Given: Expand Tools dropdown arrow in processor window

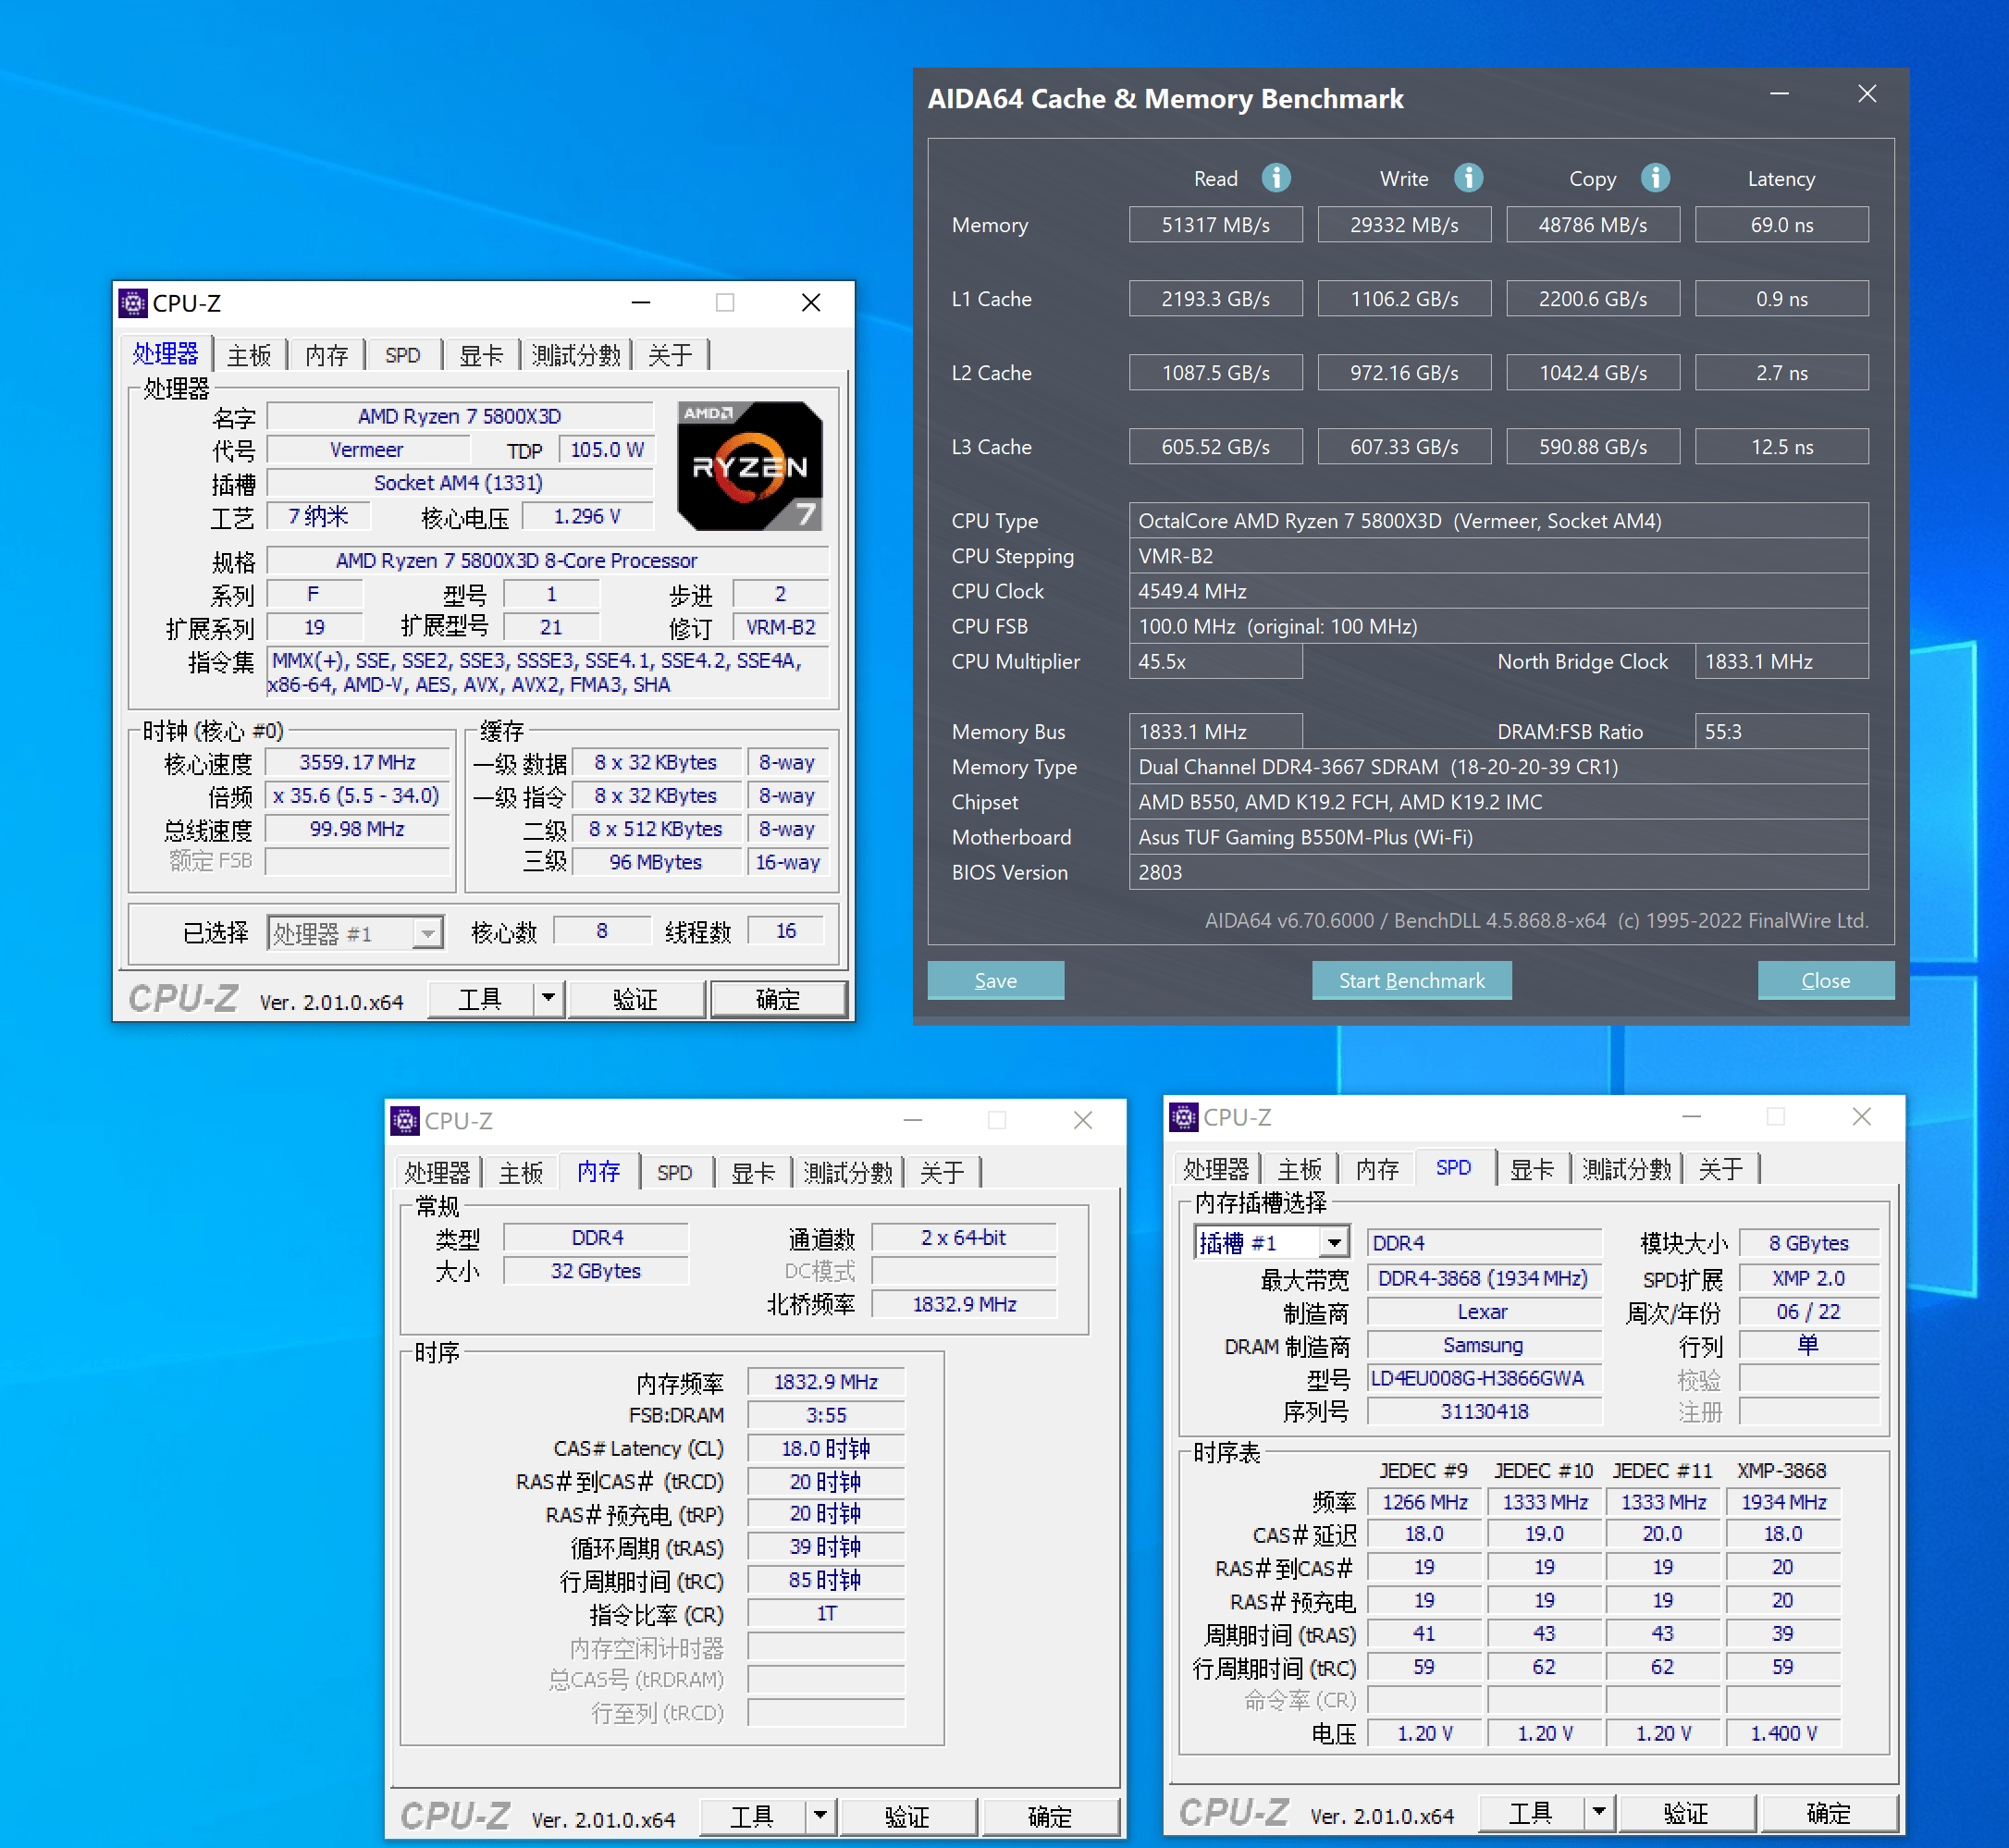Looking at the screenshot, I should pos(548,999).
